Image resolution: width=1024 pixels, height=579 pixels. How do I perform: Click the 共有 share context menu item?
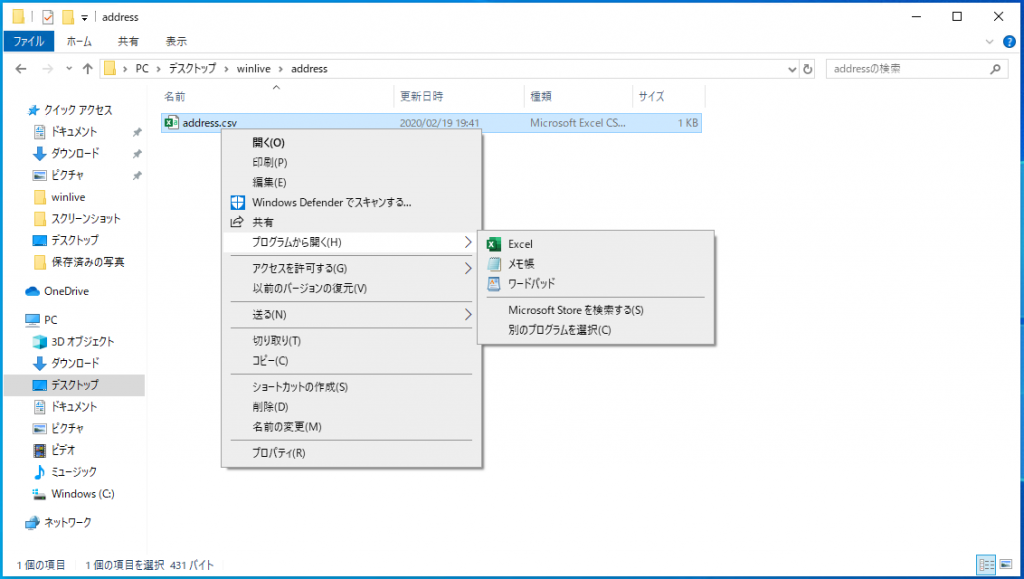click(x=263, y=222)
